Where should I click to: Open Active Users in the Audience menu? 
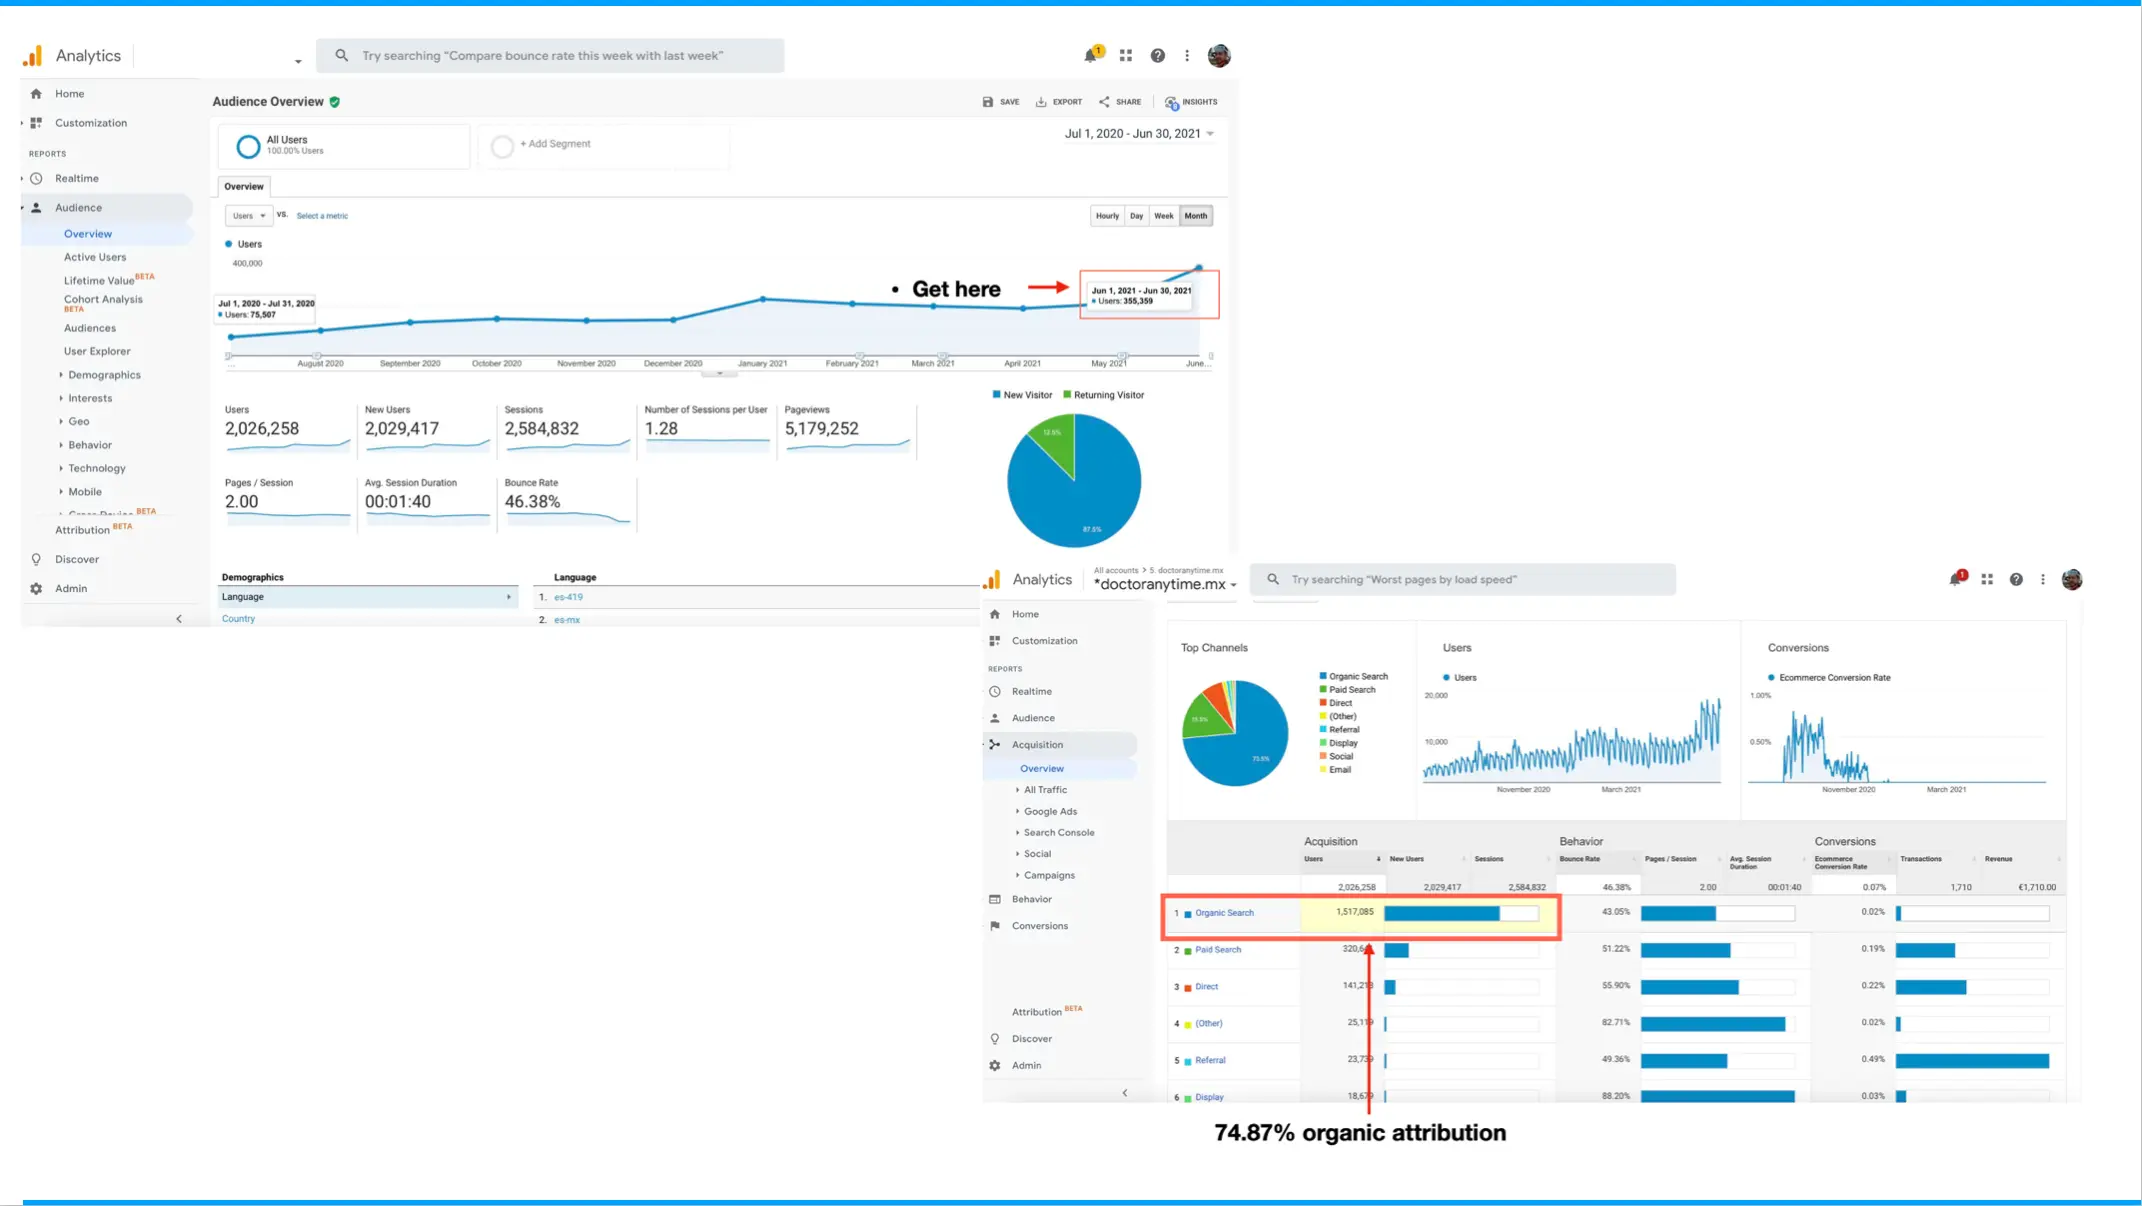click(x=95, y=257)
